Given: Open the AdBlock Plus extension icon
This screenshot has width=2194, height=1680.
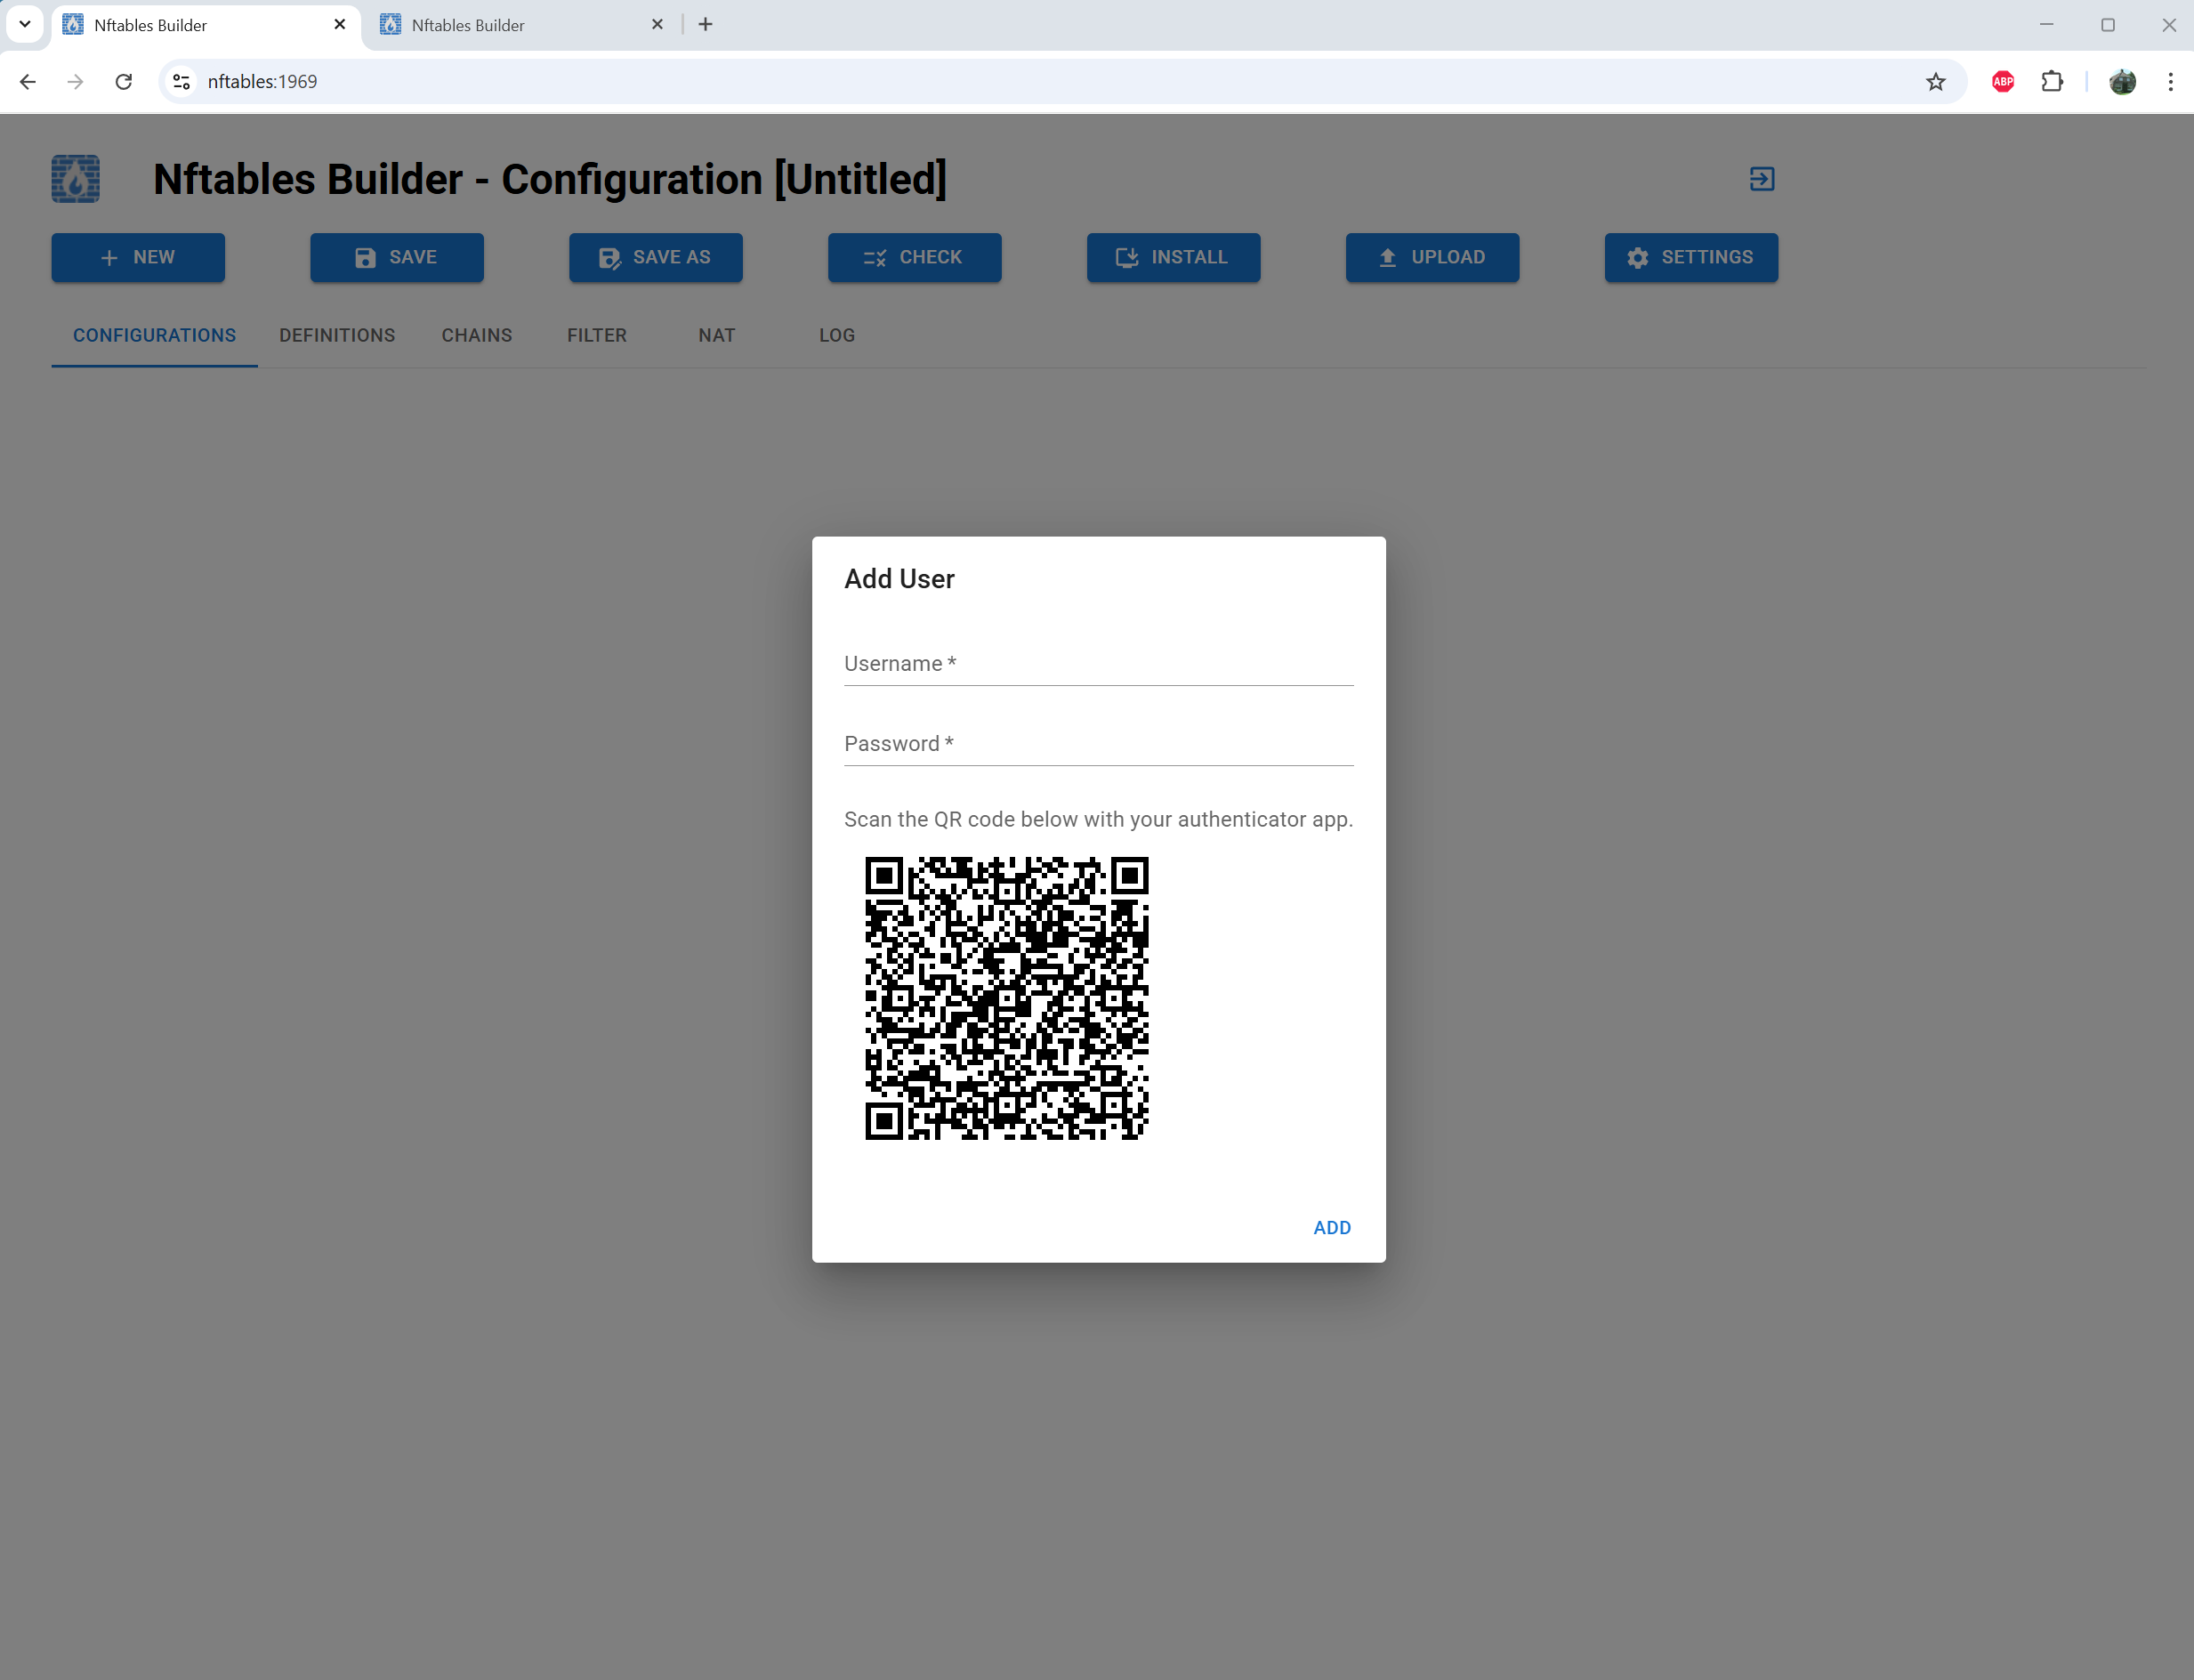Looking at the screenshot, I should [2002, 81].
